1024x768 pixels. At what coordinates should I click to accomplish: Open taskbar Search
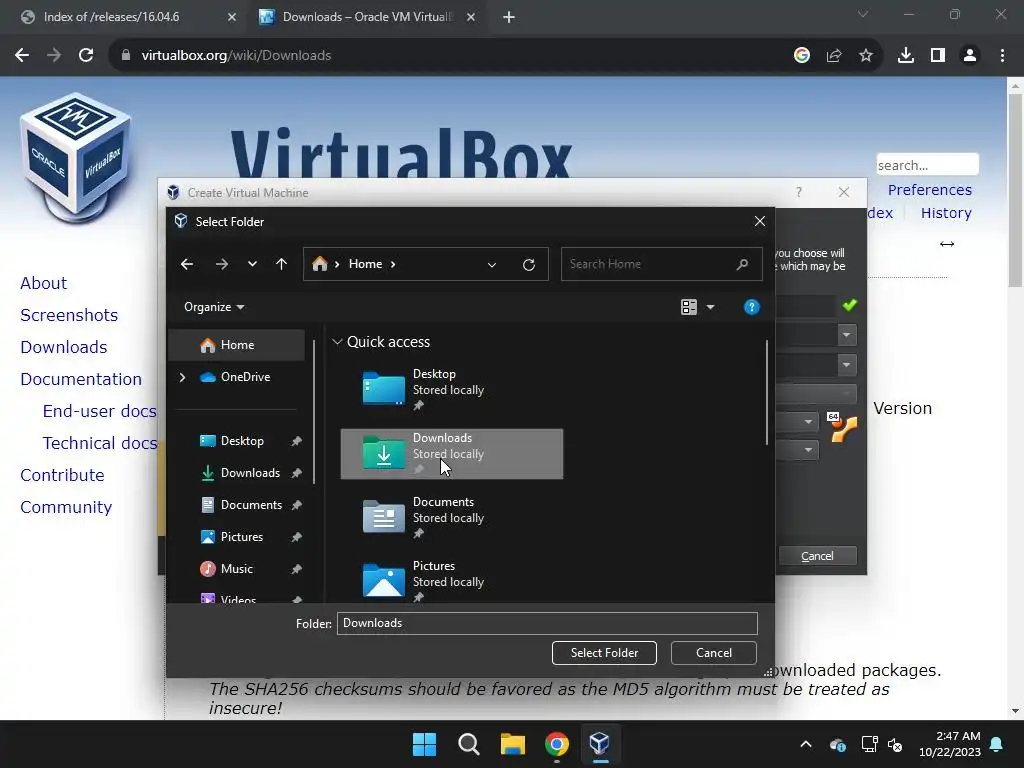tap(469, 744)
